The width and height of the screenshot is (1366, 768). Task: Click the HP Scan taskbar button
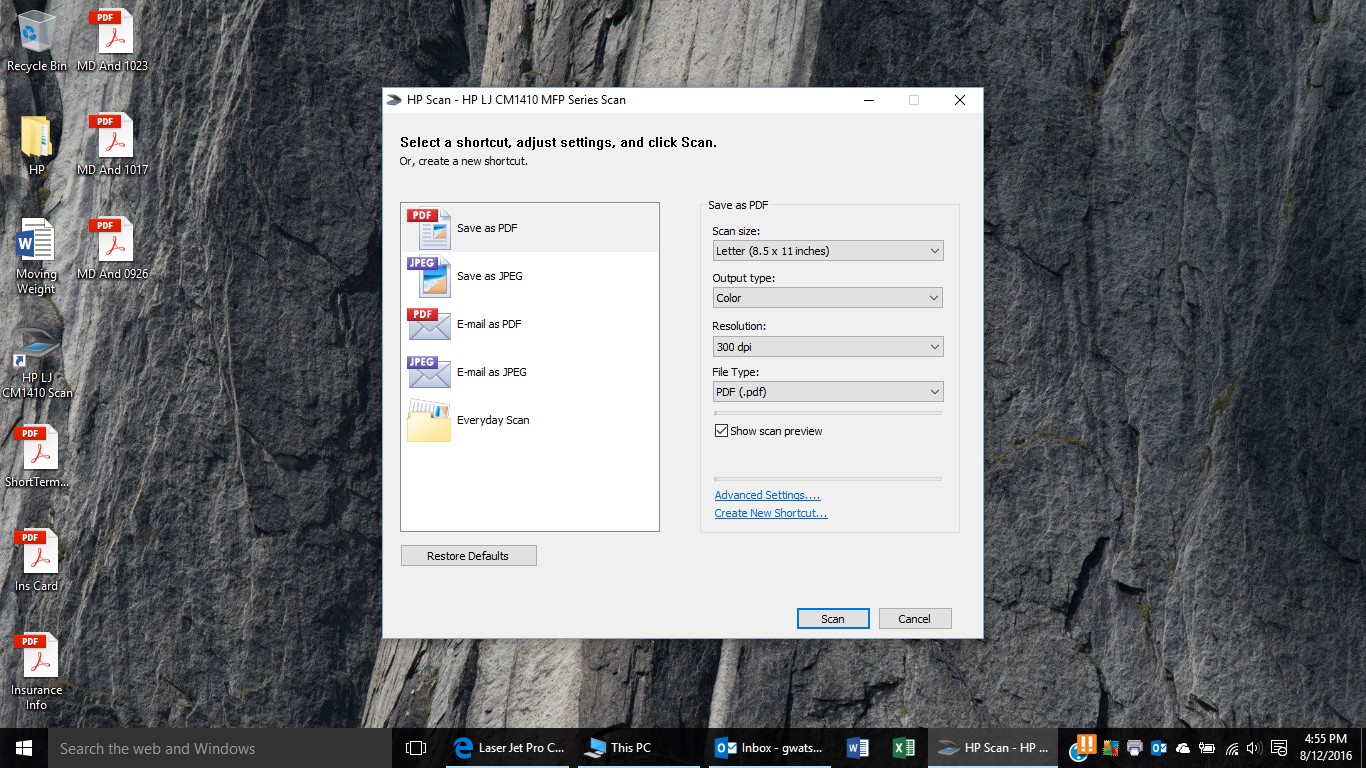[992, 748]
